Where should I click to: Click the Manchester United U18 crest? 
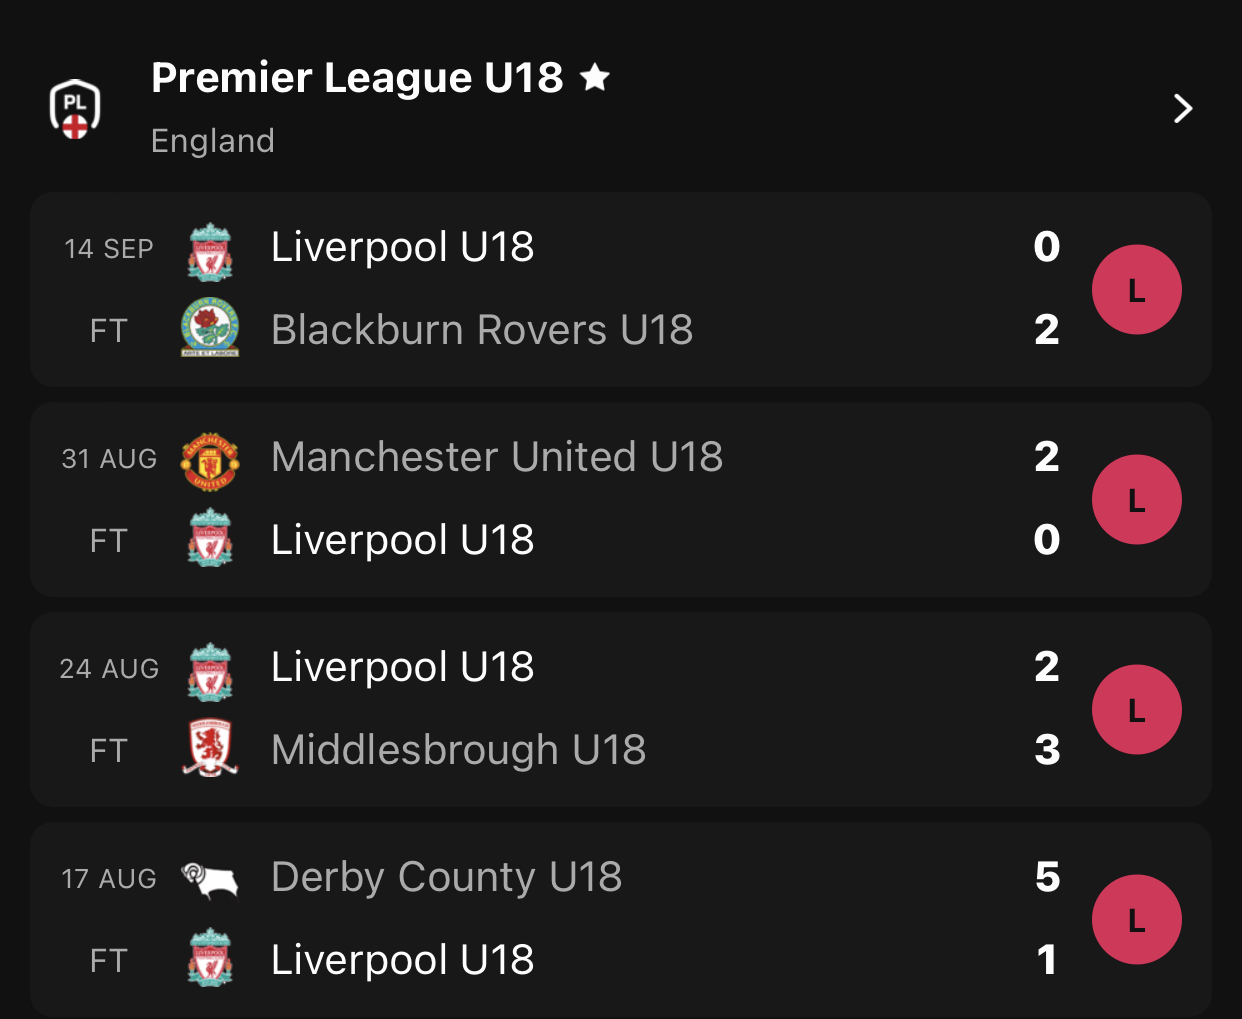210,461
